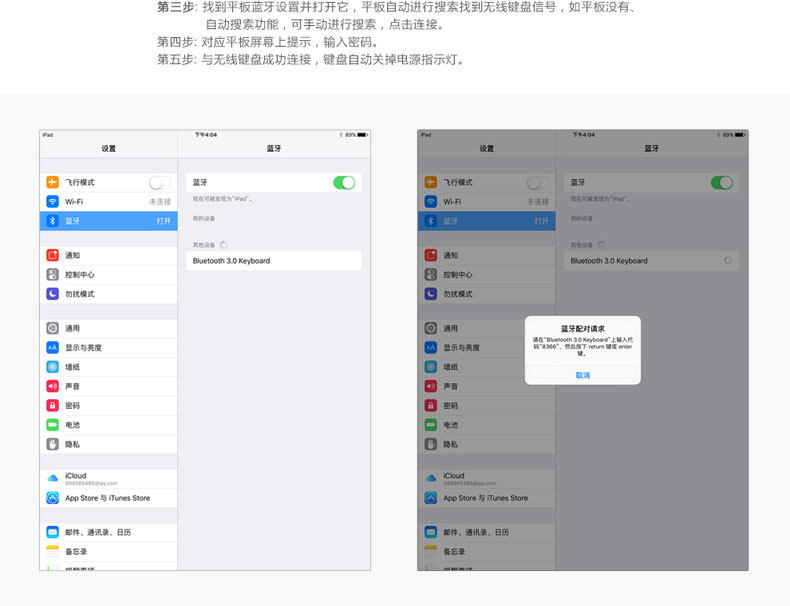
Task: Open 密码 row in right iPad sidebar
Action: click(487, 405)
